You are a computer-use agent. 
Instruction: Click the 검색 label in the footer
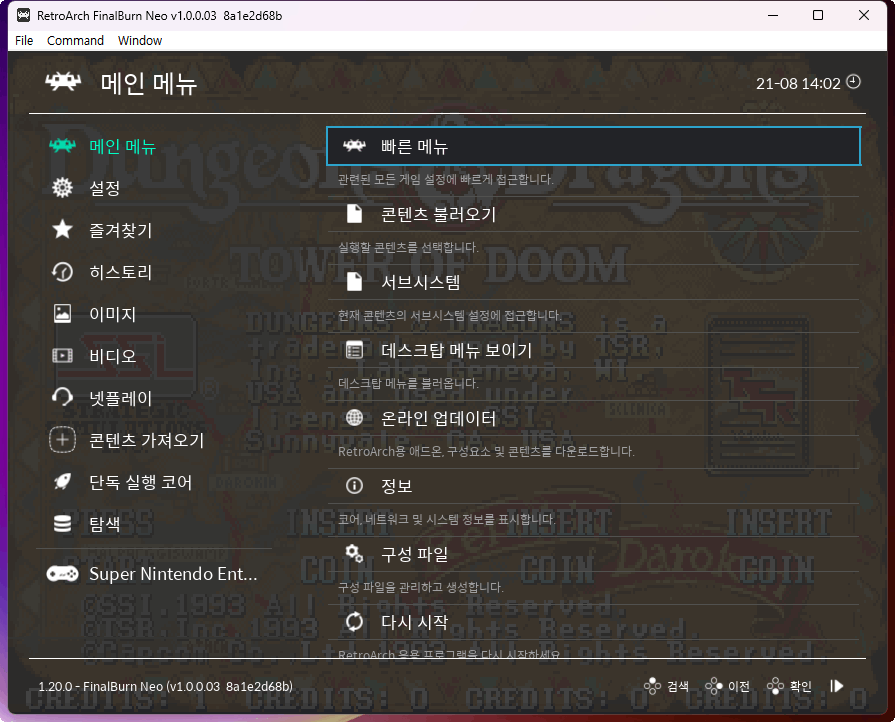pyautogui.click(x=678, y=686)
